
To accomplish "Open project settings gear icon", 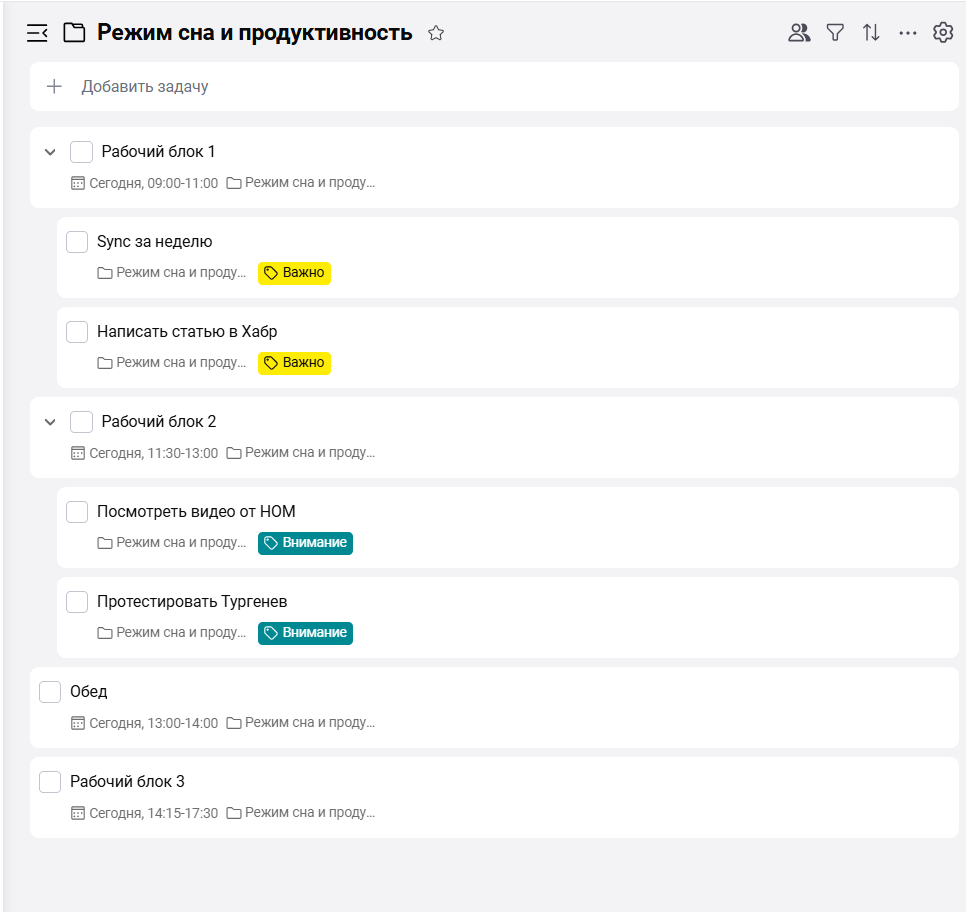I will (x=942, y=33).
